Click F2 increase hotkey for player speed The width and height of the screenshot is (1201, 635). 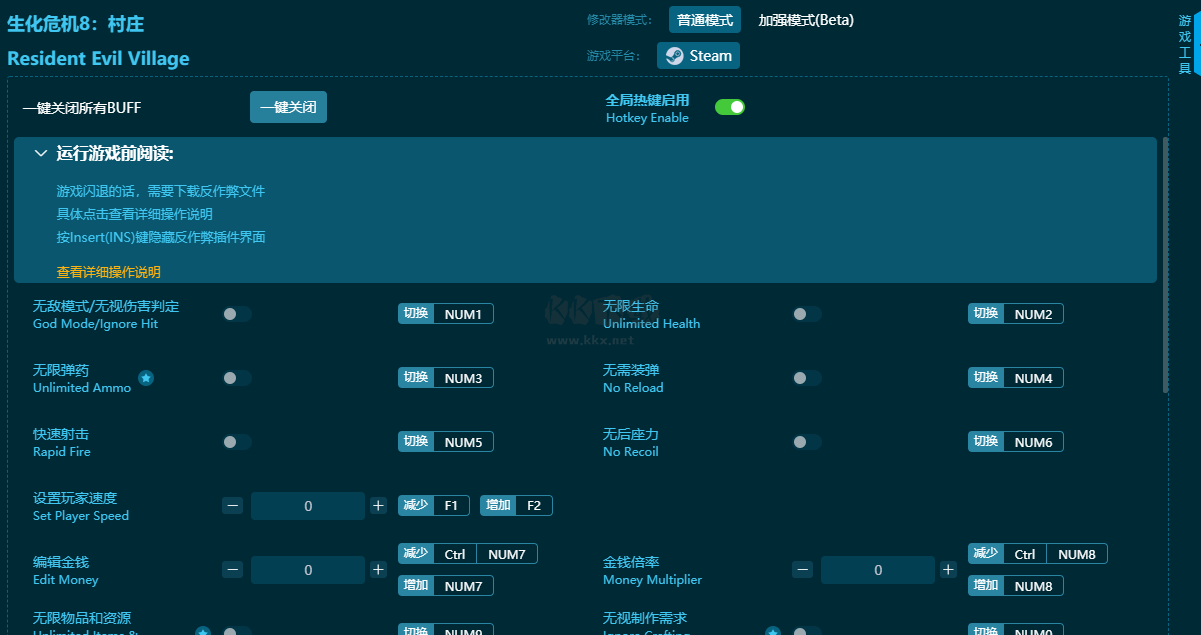tap(516, 506)
